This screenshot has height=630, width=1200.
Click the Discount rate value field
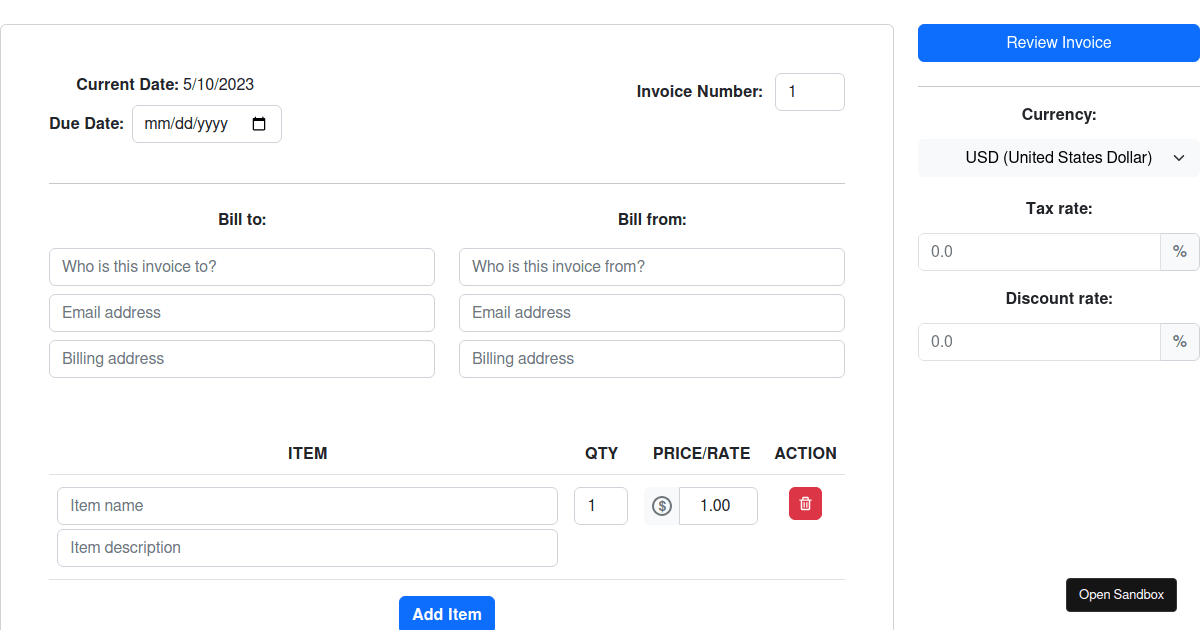tap(1038, 341)
